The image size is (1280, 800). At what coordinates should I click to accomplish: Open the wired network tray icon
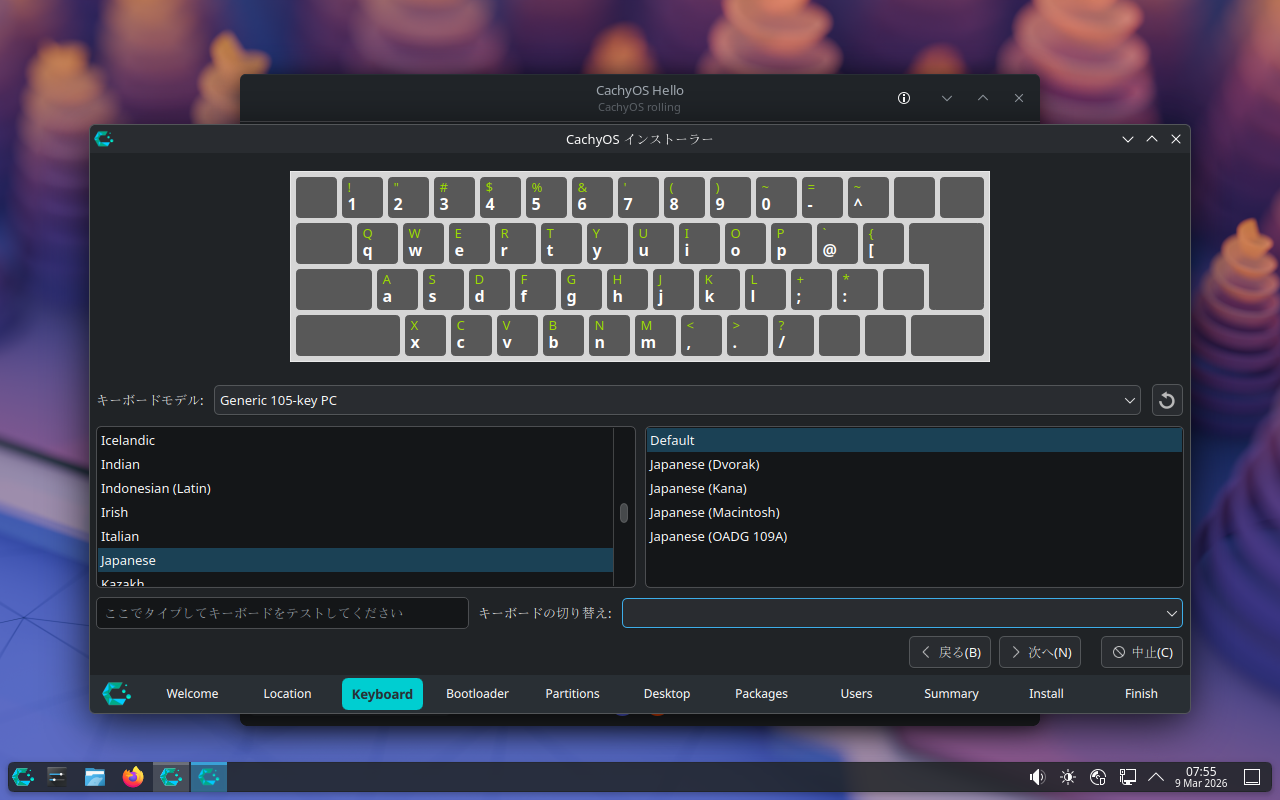[1128, 777]
